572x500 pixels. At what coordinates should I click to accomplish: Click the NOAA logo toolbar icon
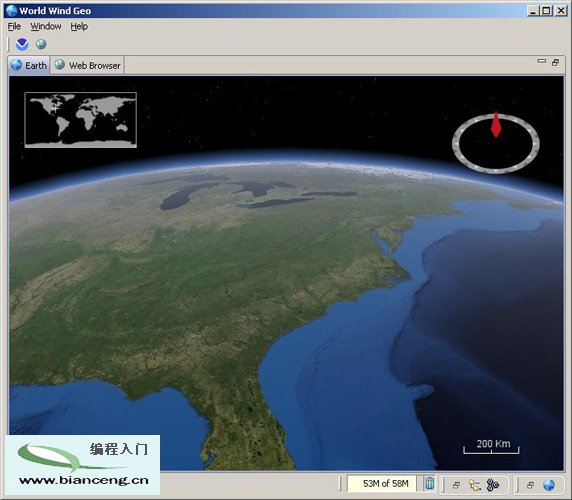coord(22,44)
